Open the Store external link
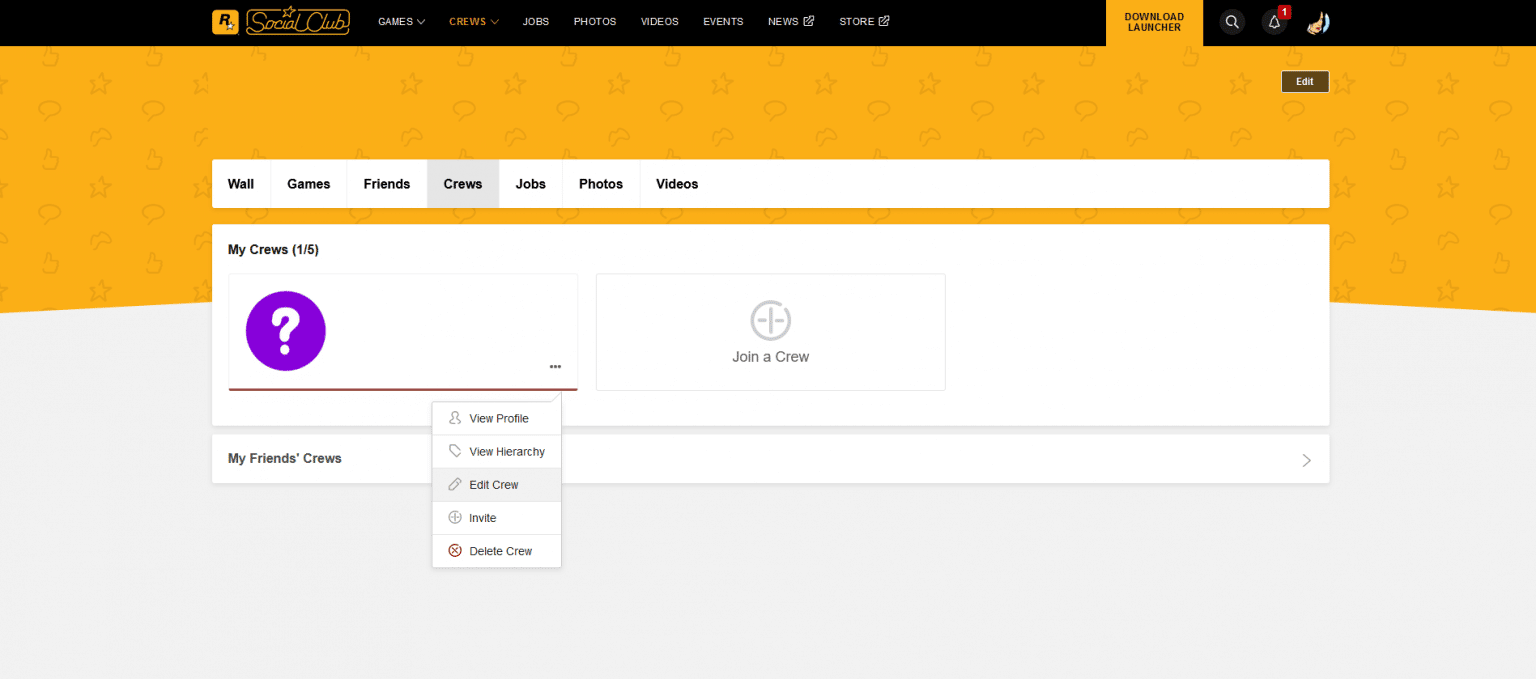This screenshot has width=1536, height=679. 863,22
